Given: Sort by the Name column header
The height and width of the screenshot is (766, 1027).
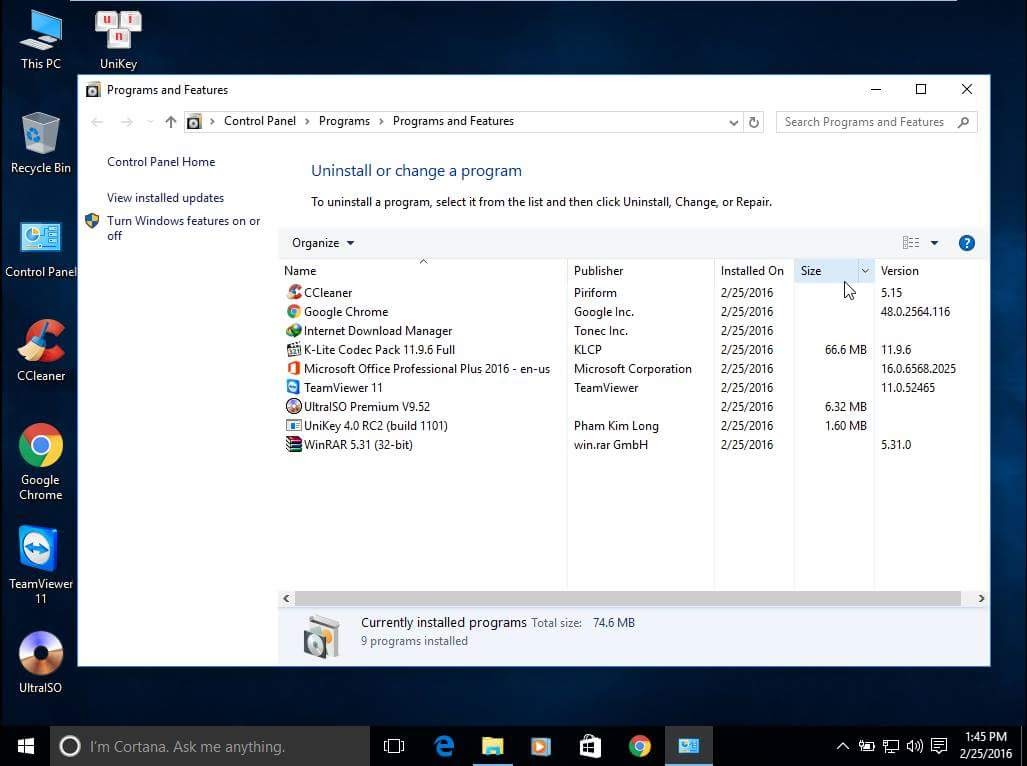Looking at the screenshot, I should pos(424,270).
